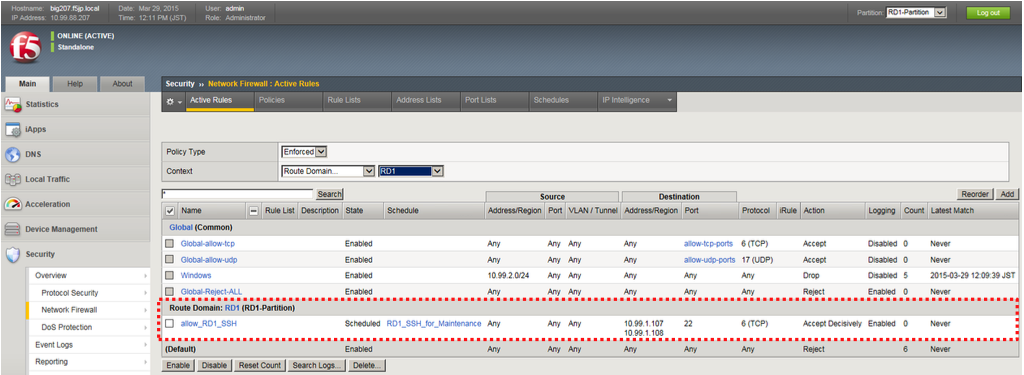
Task: Click the Reset Count button
Action: tap(259, 365)
